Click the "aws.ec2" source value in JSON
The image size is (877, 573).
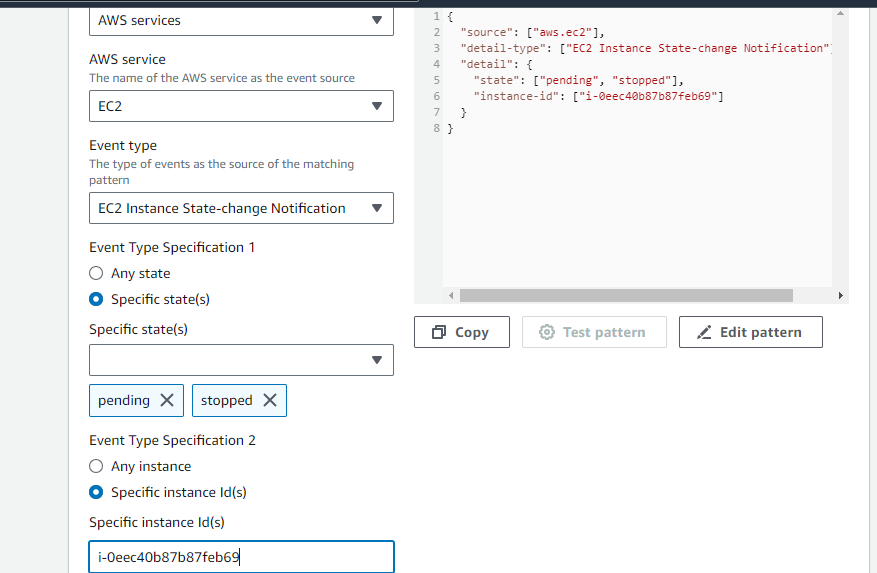[x=562, y=32]
